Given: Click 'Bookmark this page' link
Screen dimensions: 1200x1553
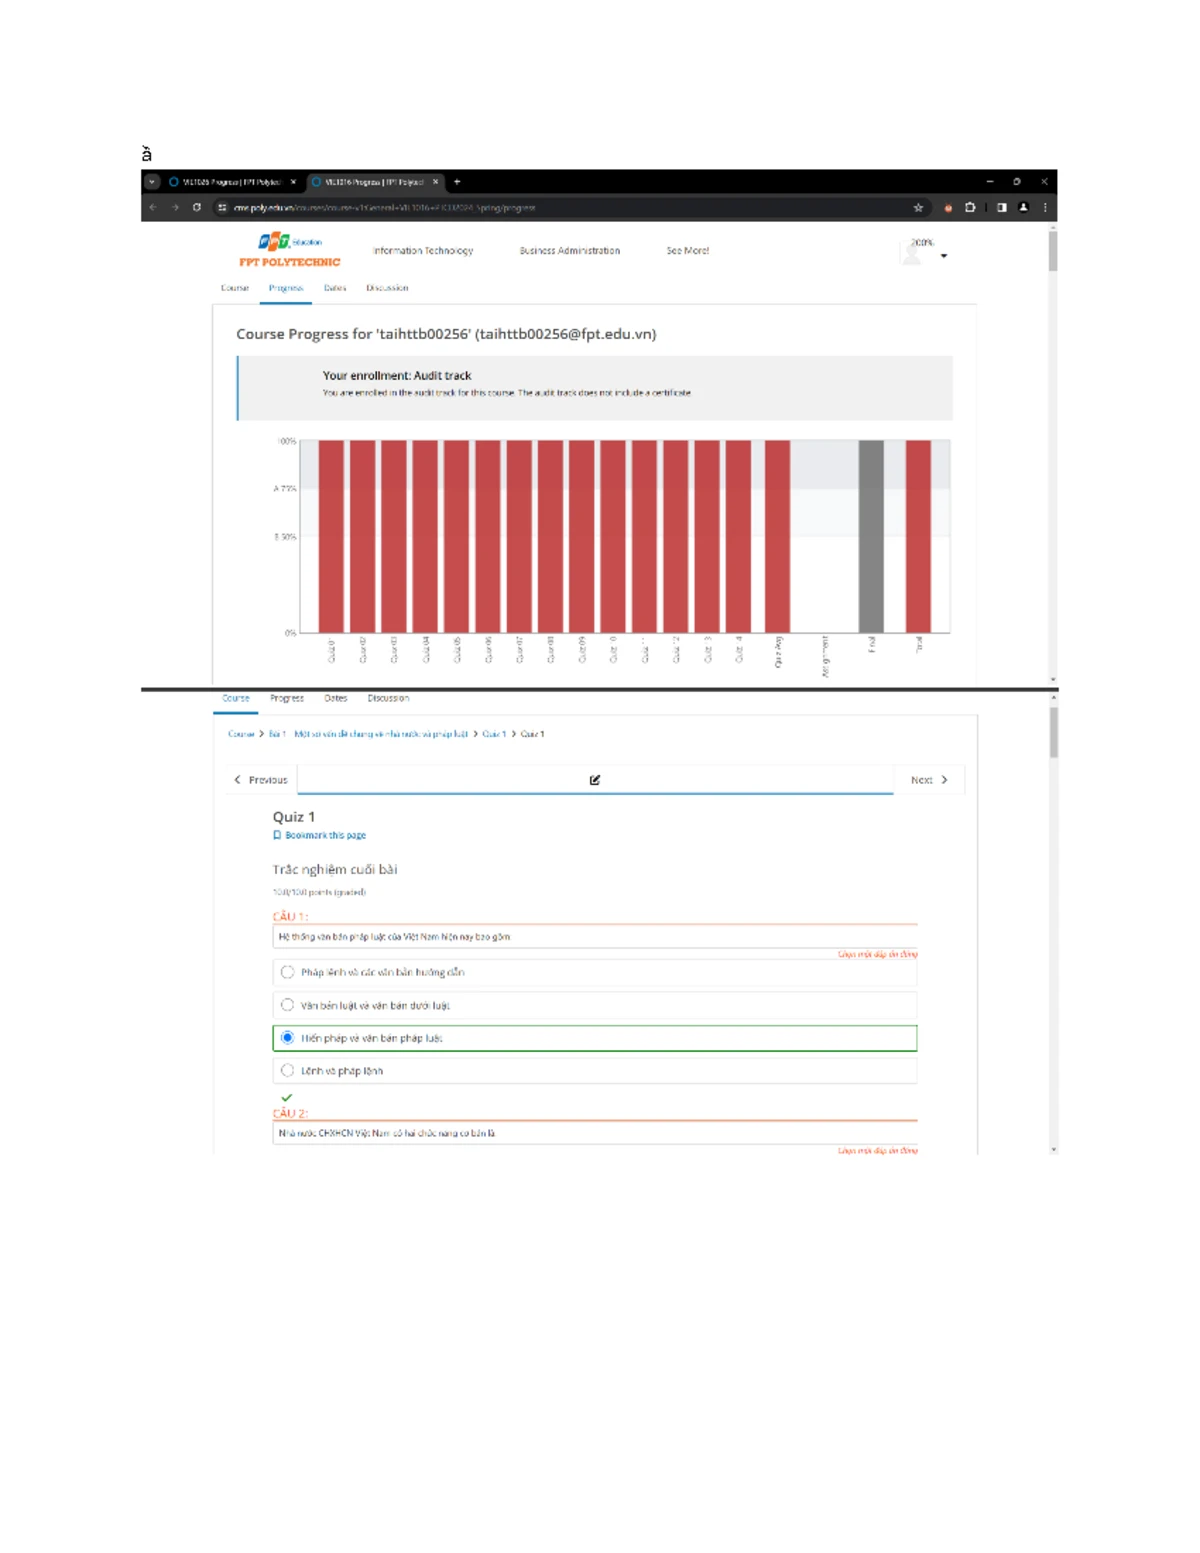Looking at the screenshot, I should click(x=320, y=835).
